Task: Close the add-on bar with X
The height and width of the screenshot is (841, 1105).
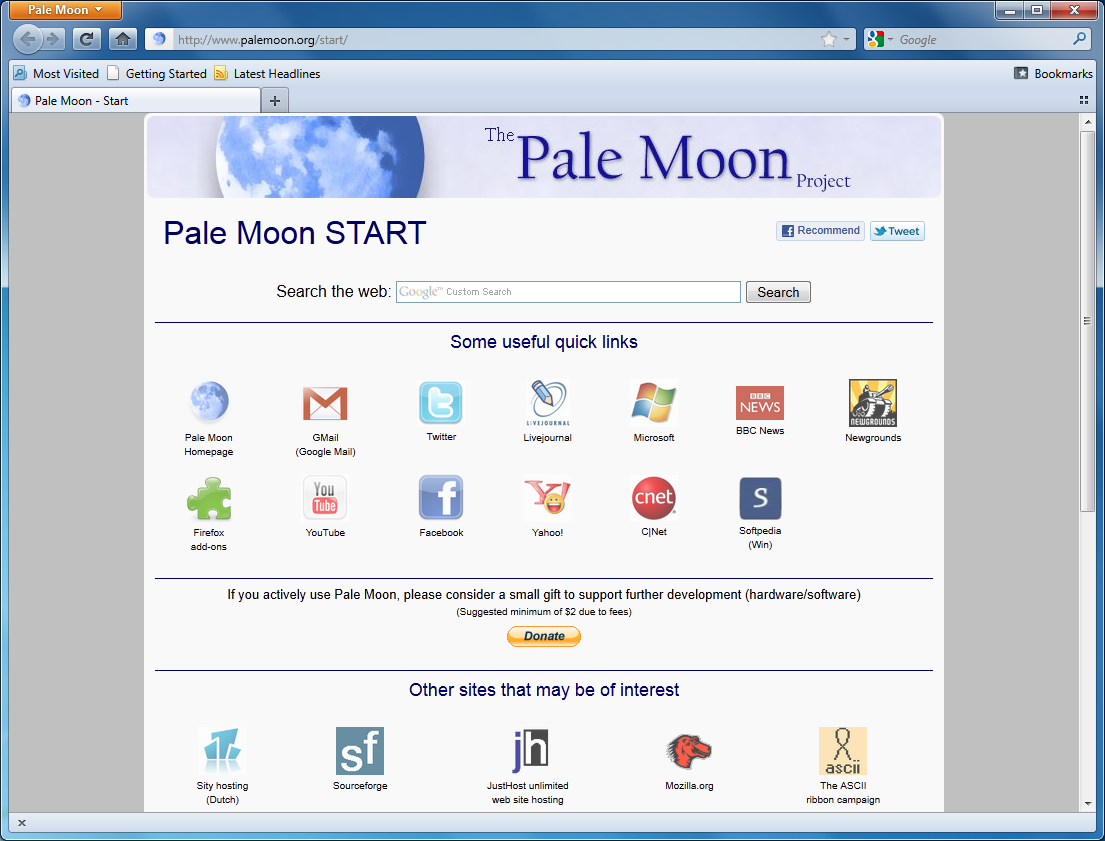Action: point(22,823)
